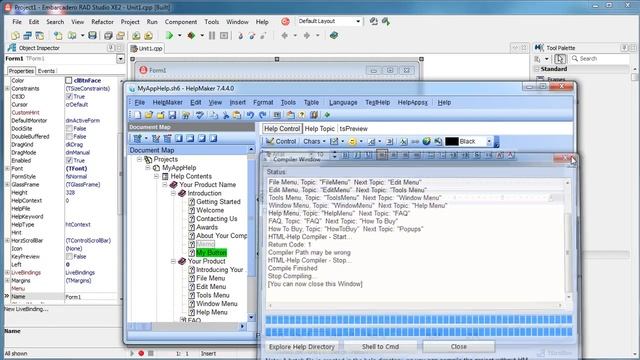Viewport: 640px width, 360px height.
Task: Select the Tools Menu topic in Document Map
Action: click(x=213, y=295)
